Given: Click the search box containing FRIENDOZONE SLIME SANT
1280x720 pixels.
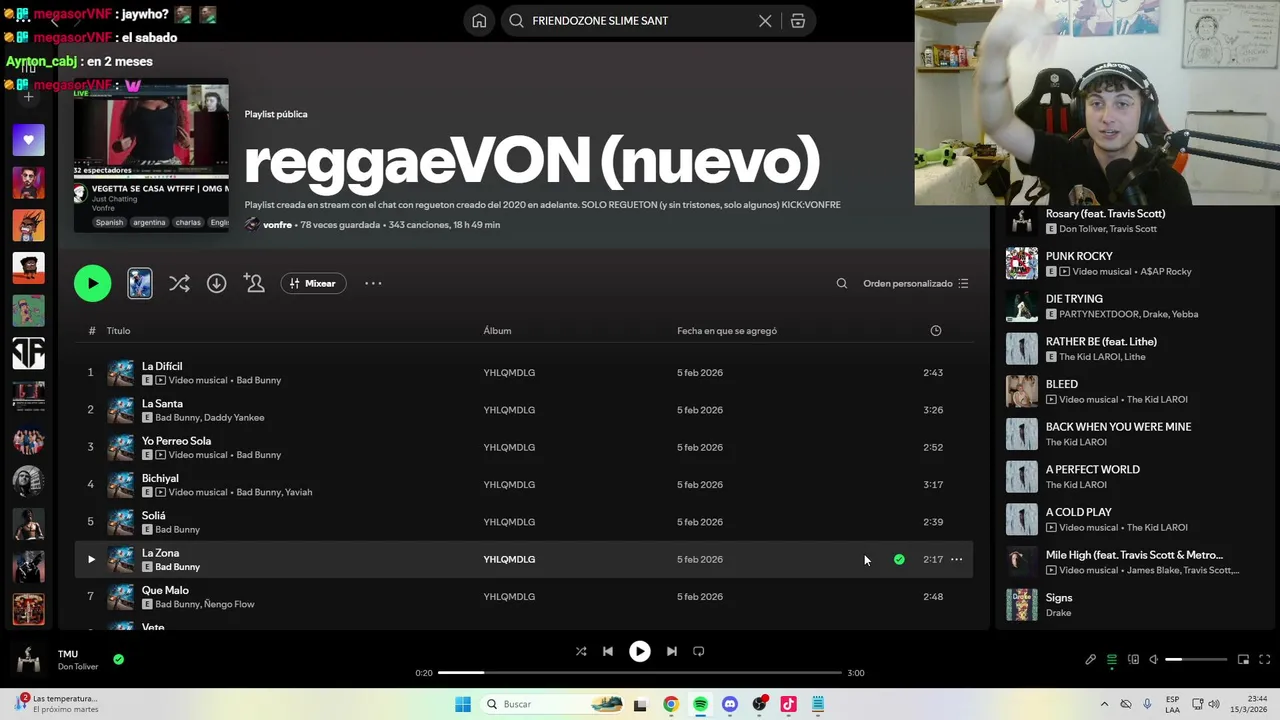Looking at the screenshot, I should tap(642, 21).
